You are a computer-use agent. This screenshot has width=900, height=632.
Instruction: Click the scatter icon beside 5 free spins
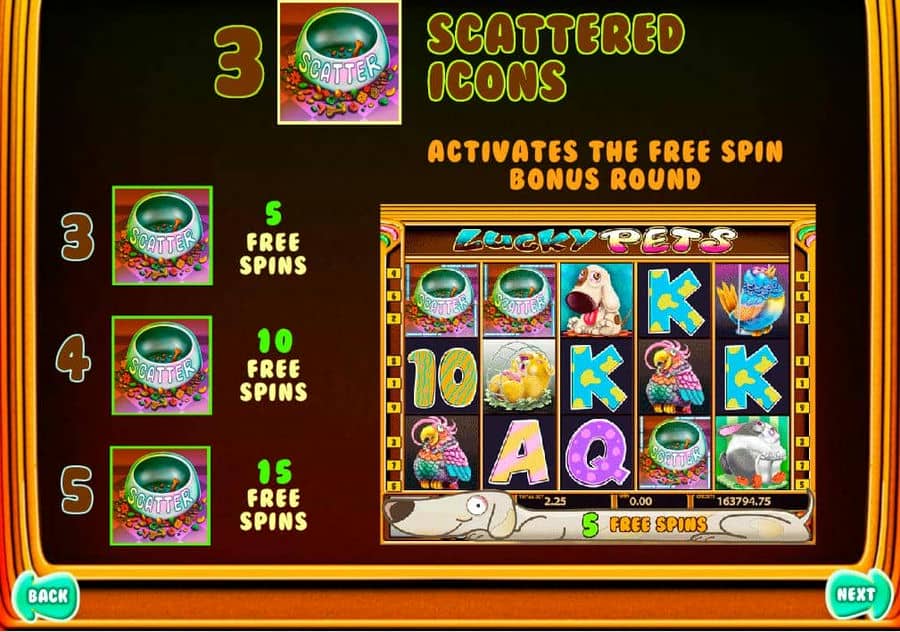pyautogui.click(x=162, y=235)
